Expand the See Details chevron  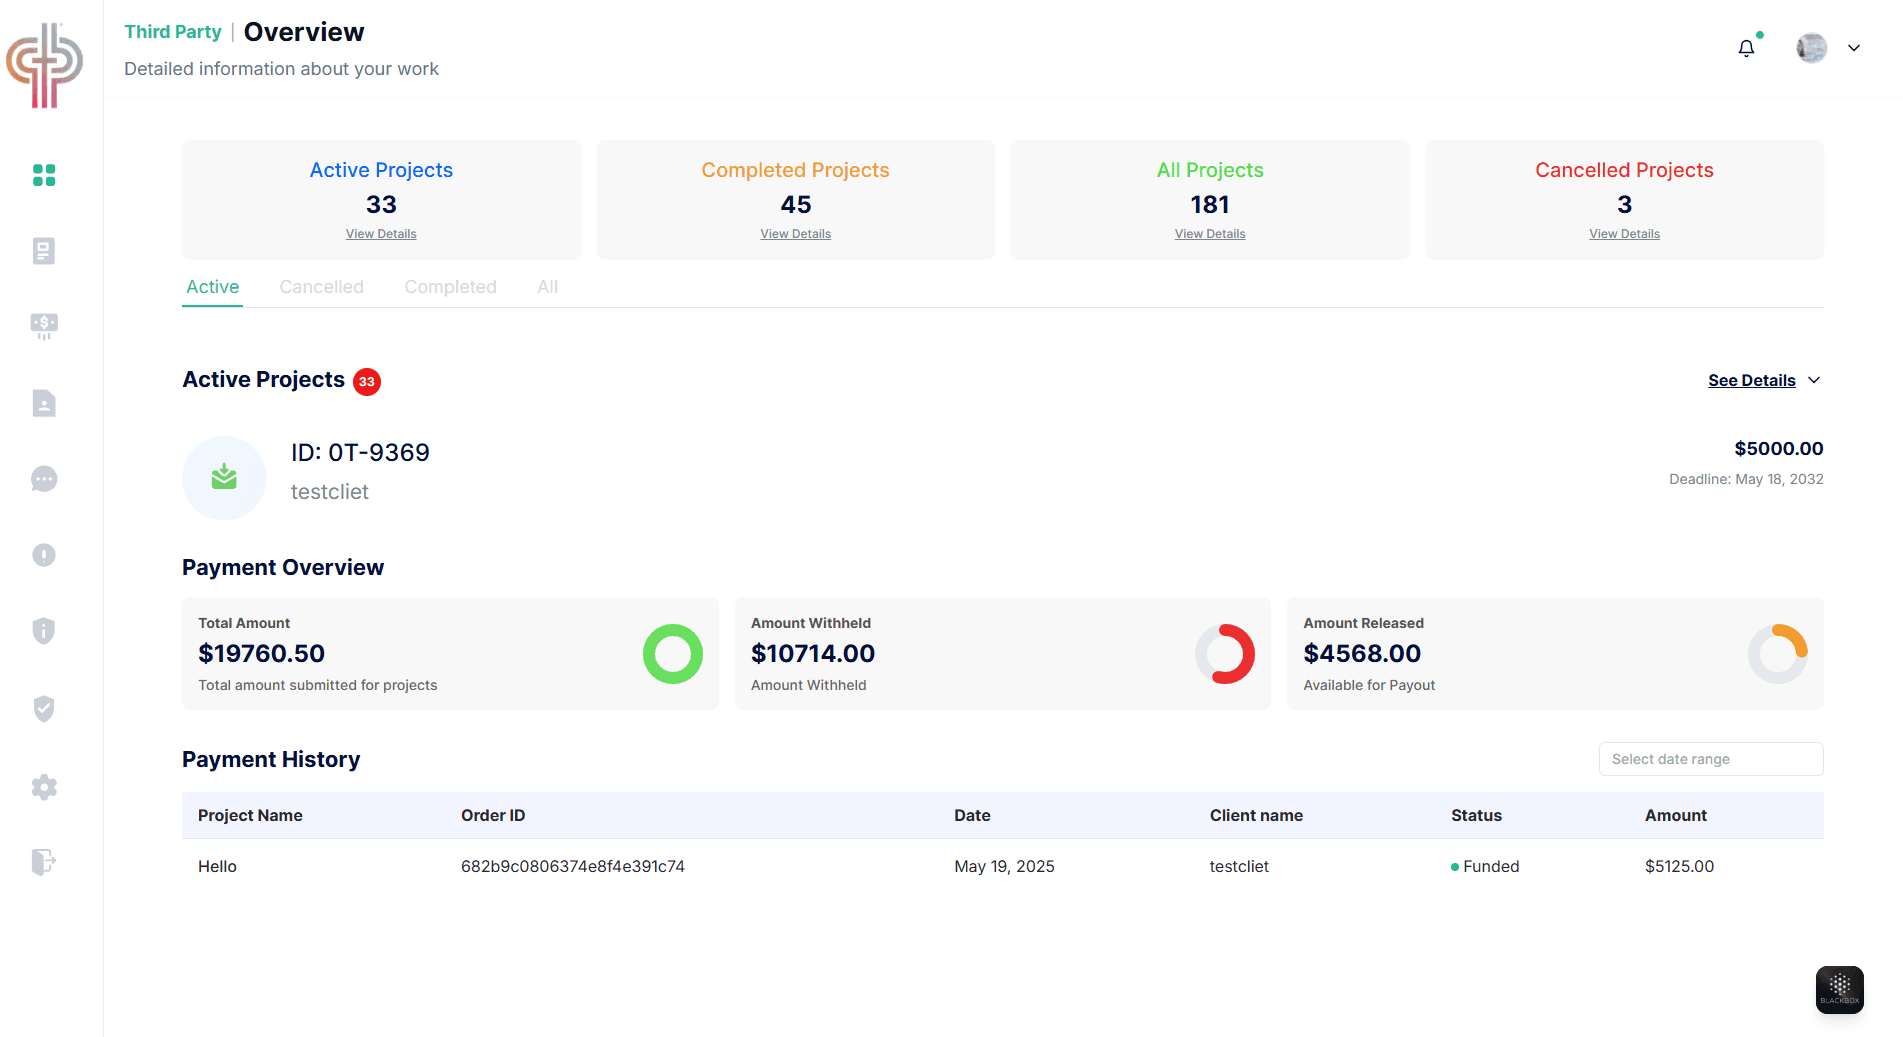click(1815, 380)
